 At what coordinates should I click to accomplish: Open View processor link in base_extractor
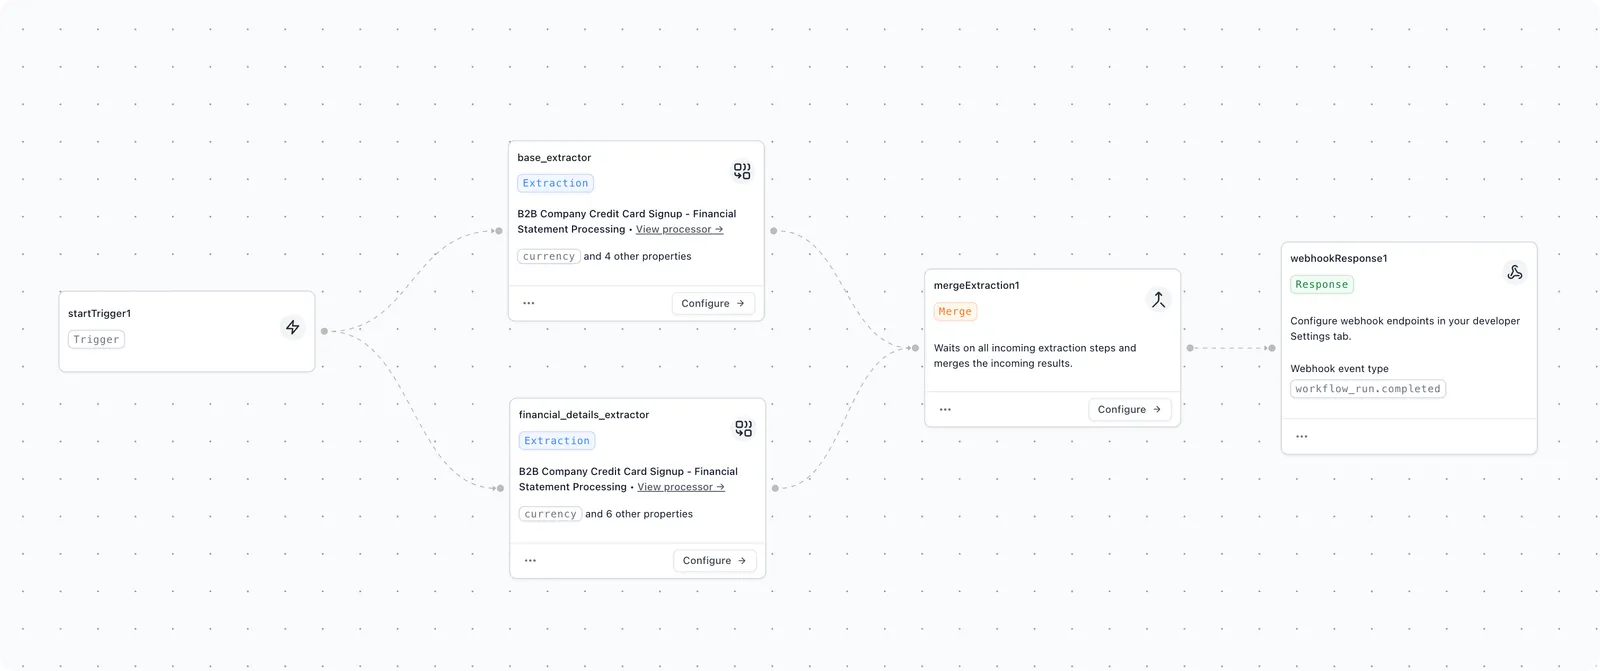pyautogui.click(x=679, y=229)
